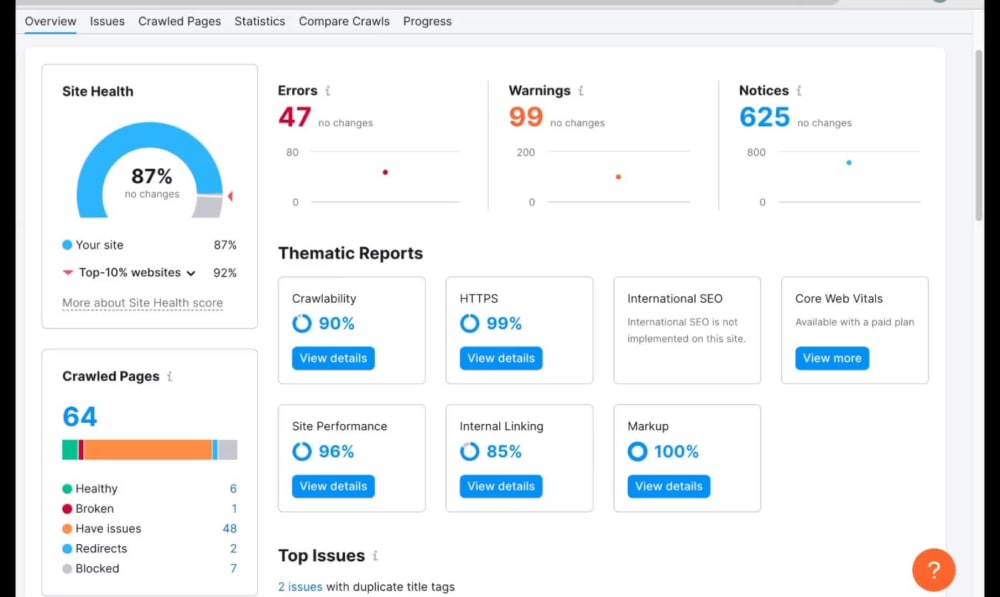Click View more under Core Web Vitals
The width and height of the screenshot is (1000, 597).
pos(832,358)
